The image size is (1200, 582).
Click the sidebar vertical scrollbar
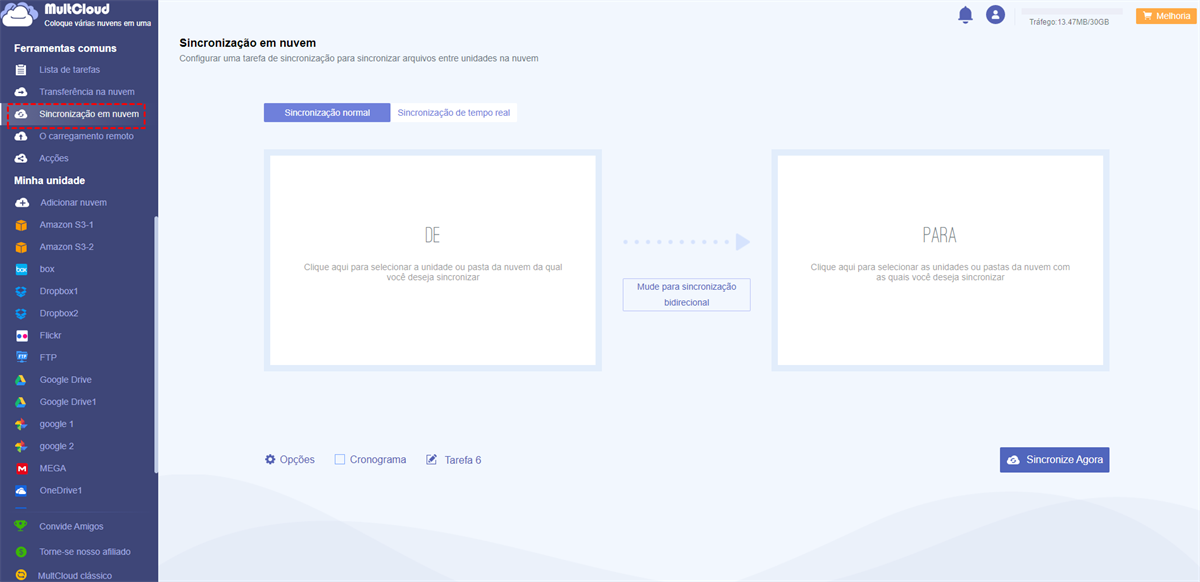[155, 345]
